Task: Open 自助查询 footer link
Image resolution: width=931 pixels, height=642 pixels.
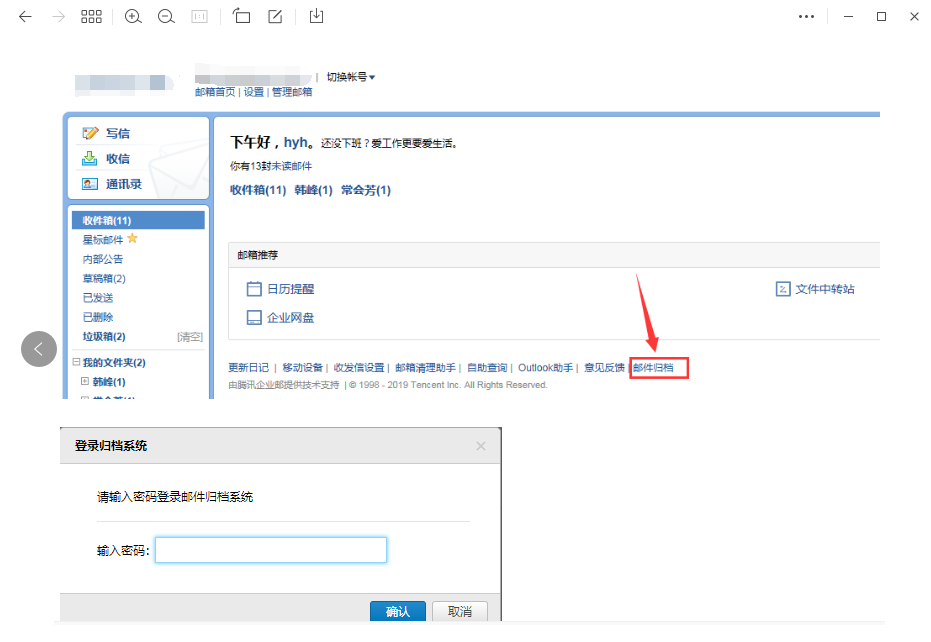Action: coord(487,368)
